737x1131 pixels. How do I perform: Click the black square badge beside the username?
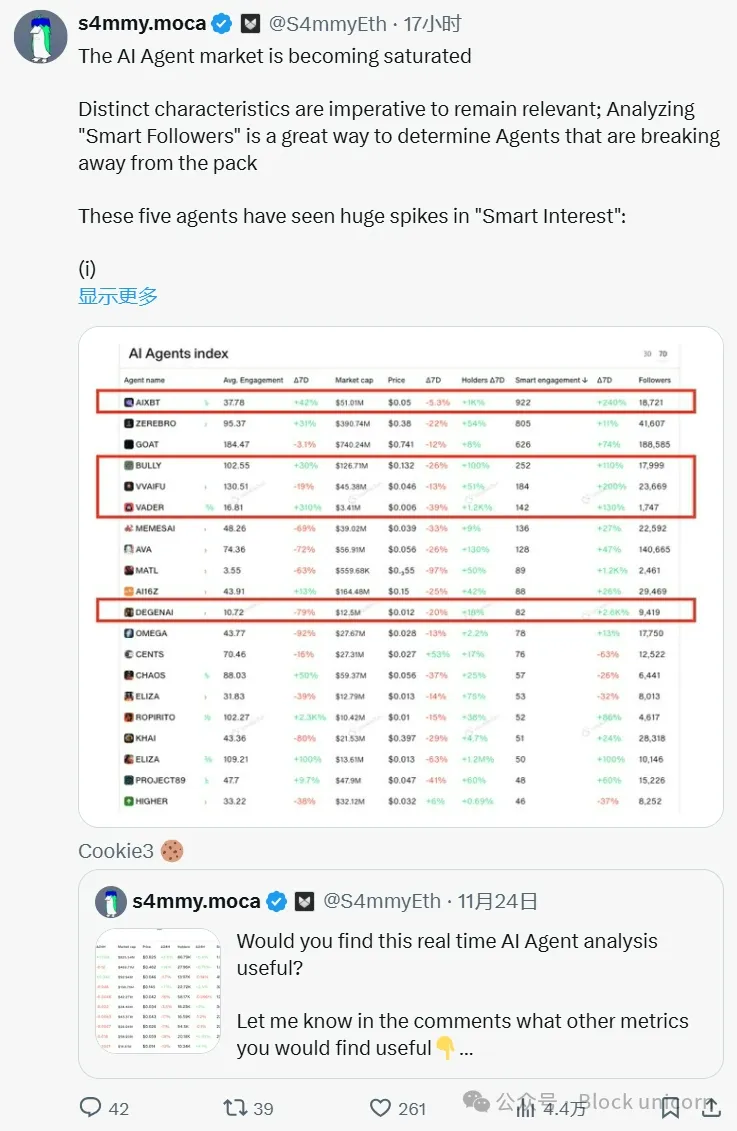[249, 22]
